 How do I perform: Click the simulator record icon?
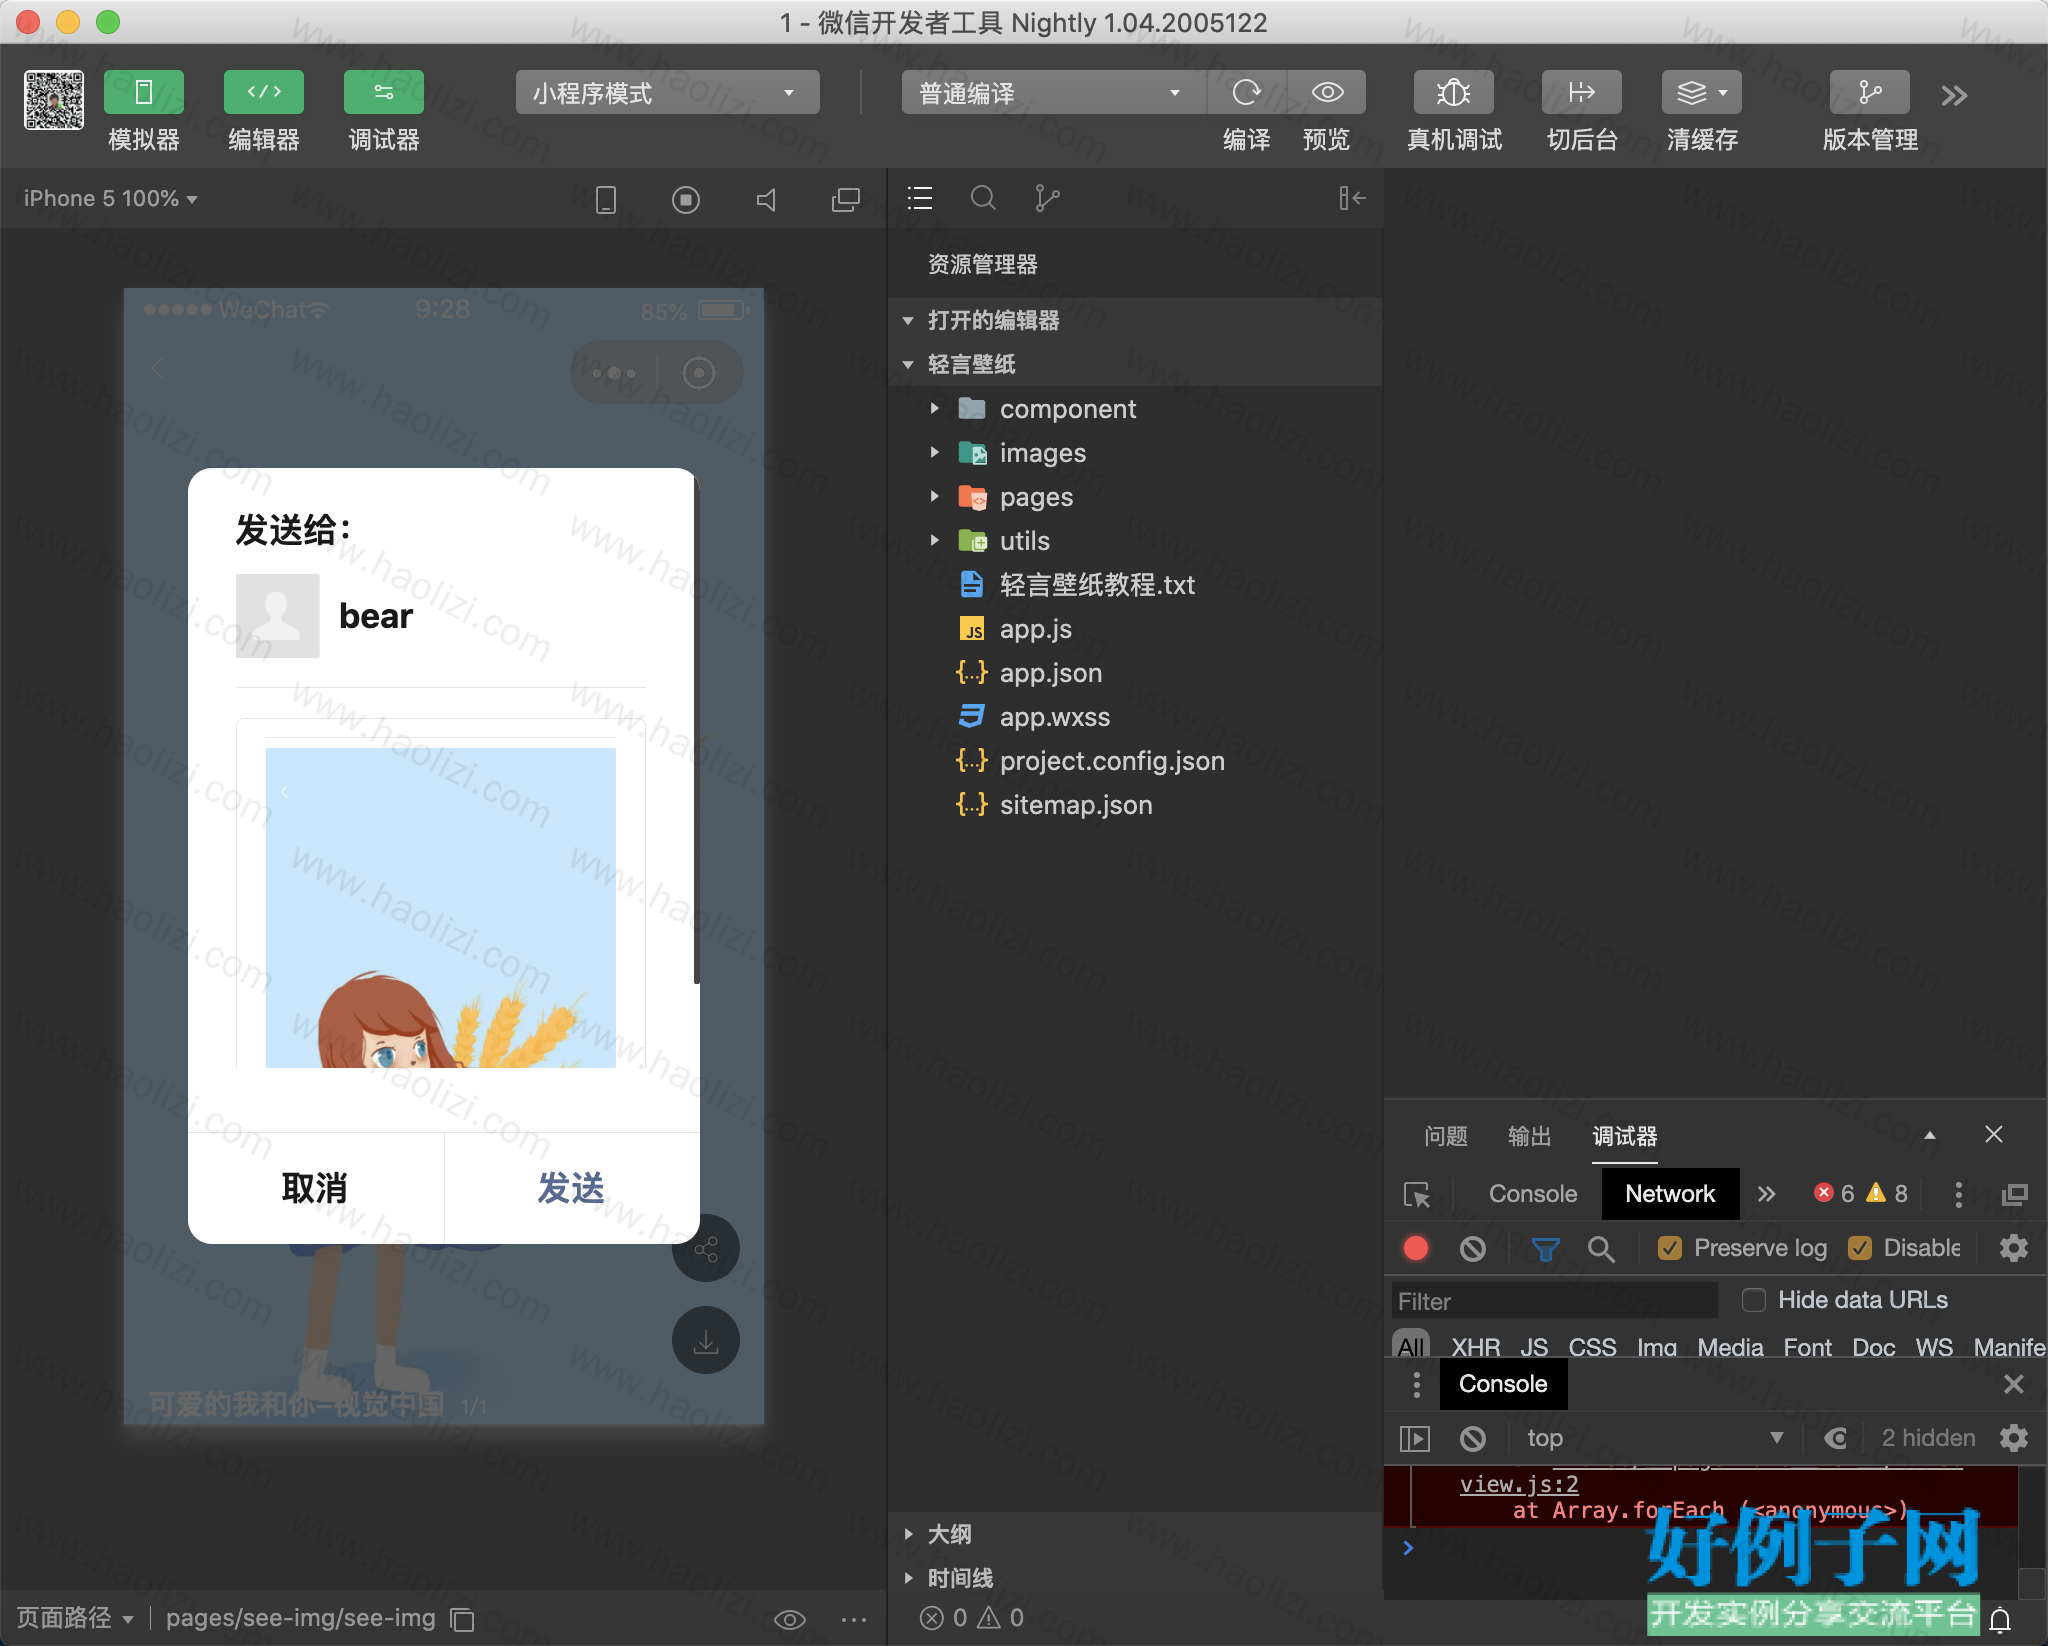tap(686, 200)
